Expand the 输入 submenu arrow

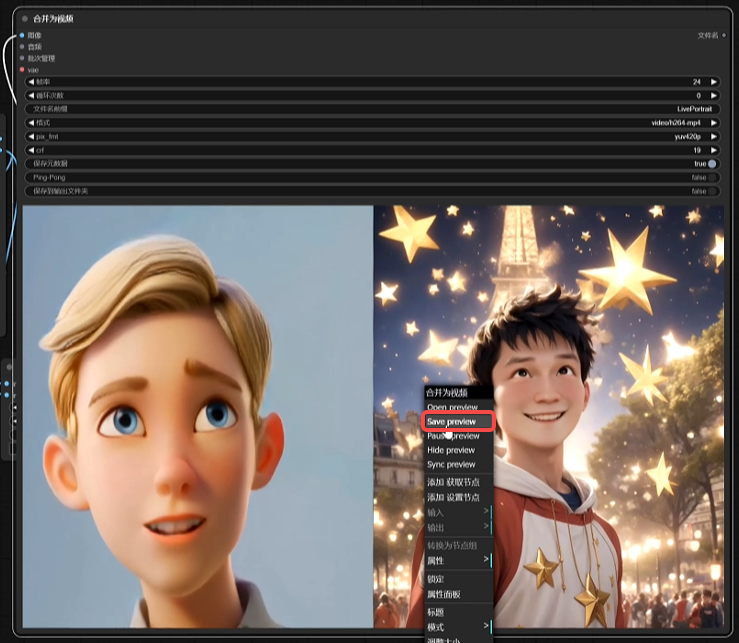point(486,511)
